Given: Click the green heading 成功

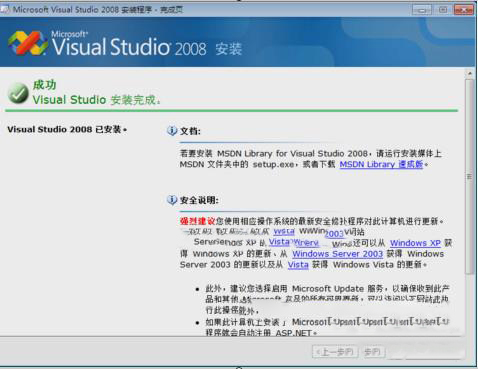Looking at the screenshot, I should pos(44,85).
